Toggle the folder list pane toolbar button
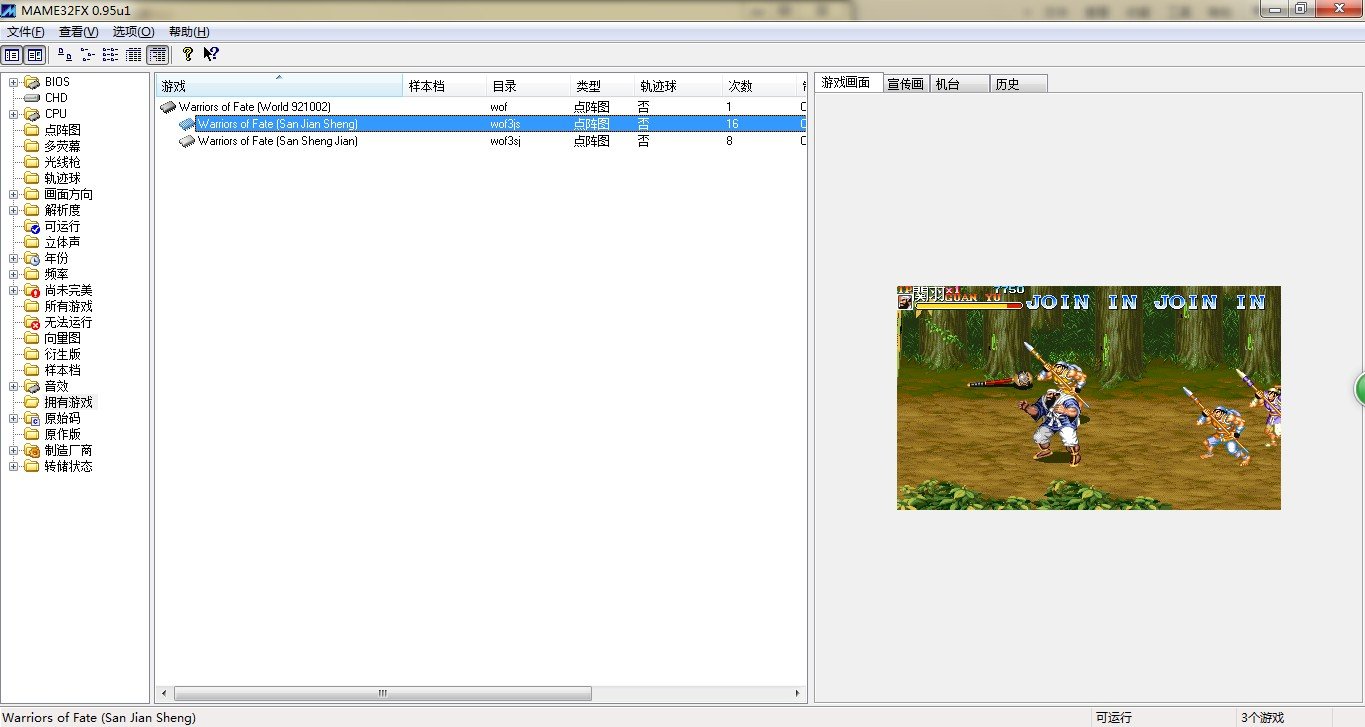The image size is (1365, 727). click(x=12, y=55)
